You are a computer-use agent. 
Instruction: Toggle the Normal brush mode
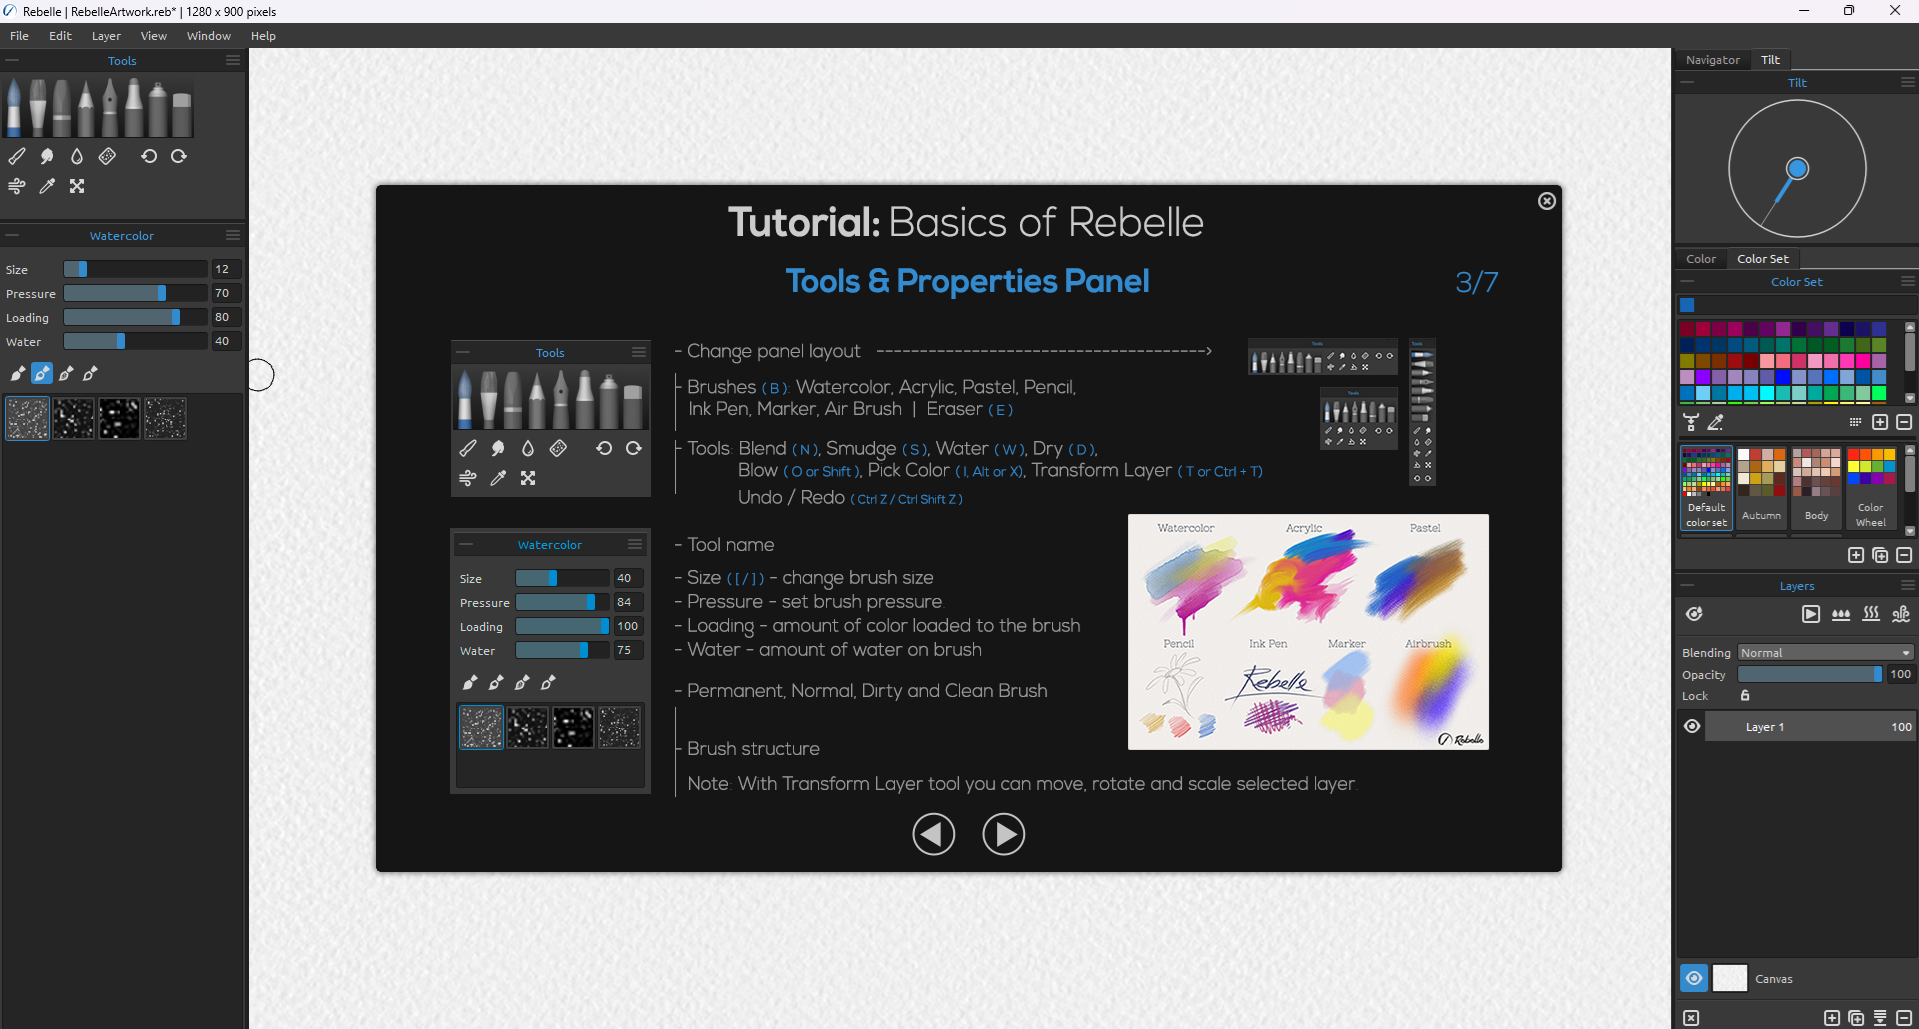41,373
